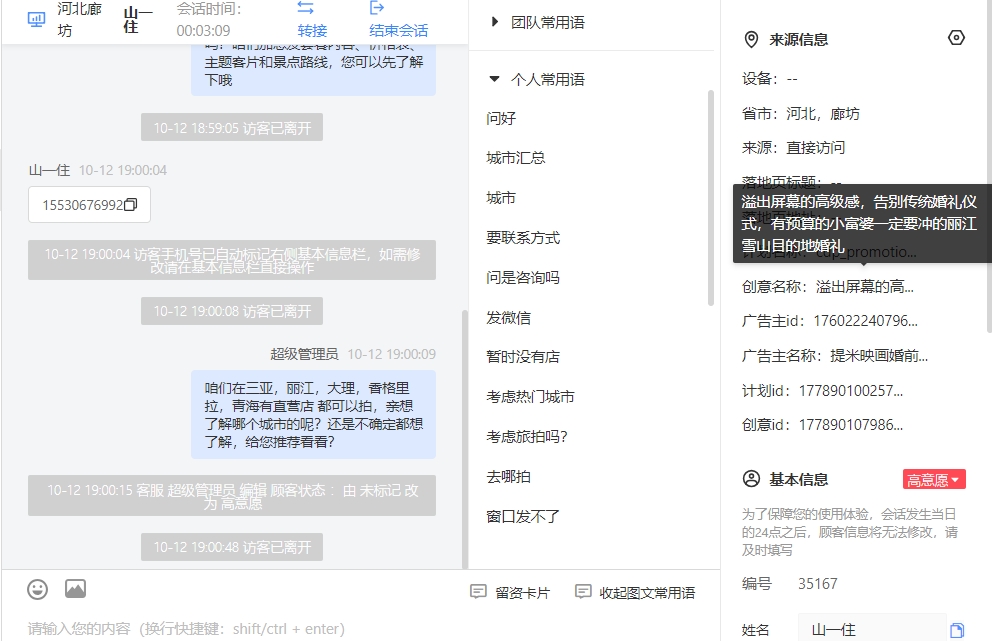Click the 基本信息 section heading

point(798,480)
